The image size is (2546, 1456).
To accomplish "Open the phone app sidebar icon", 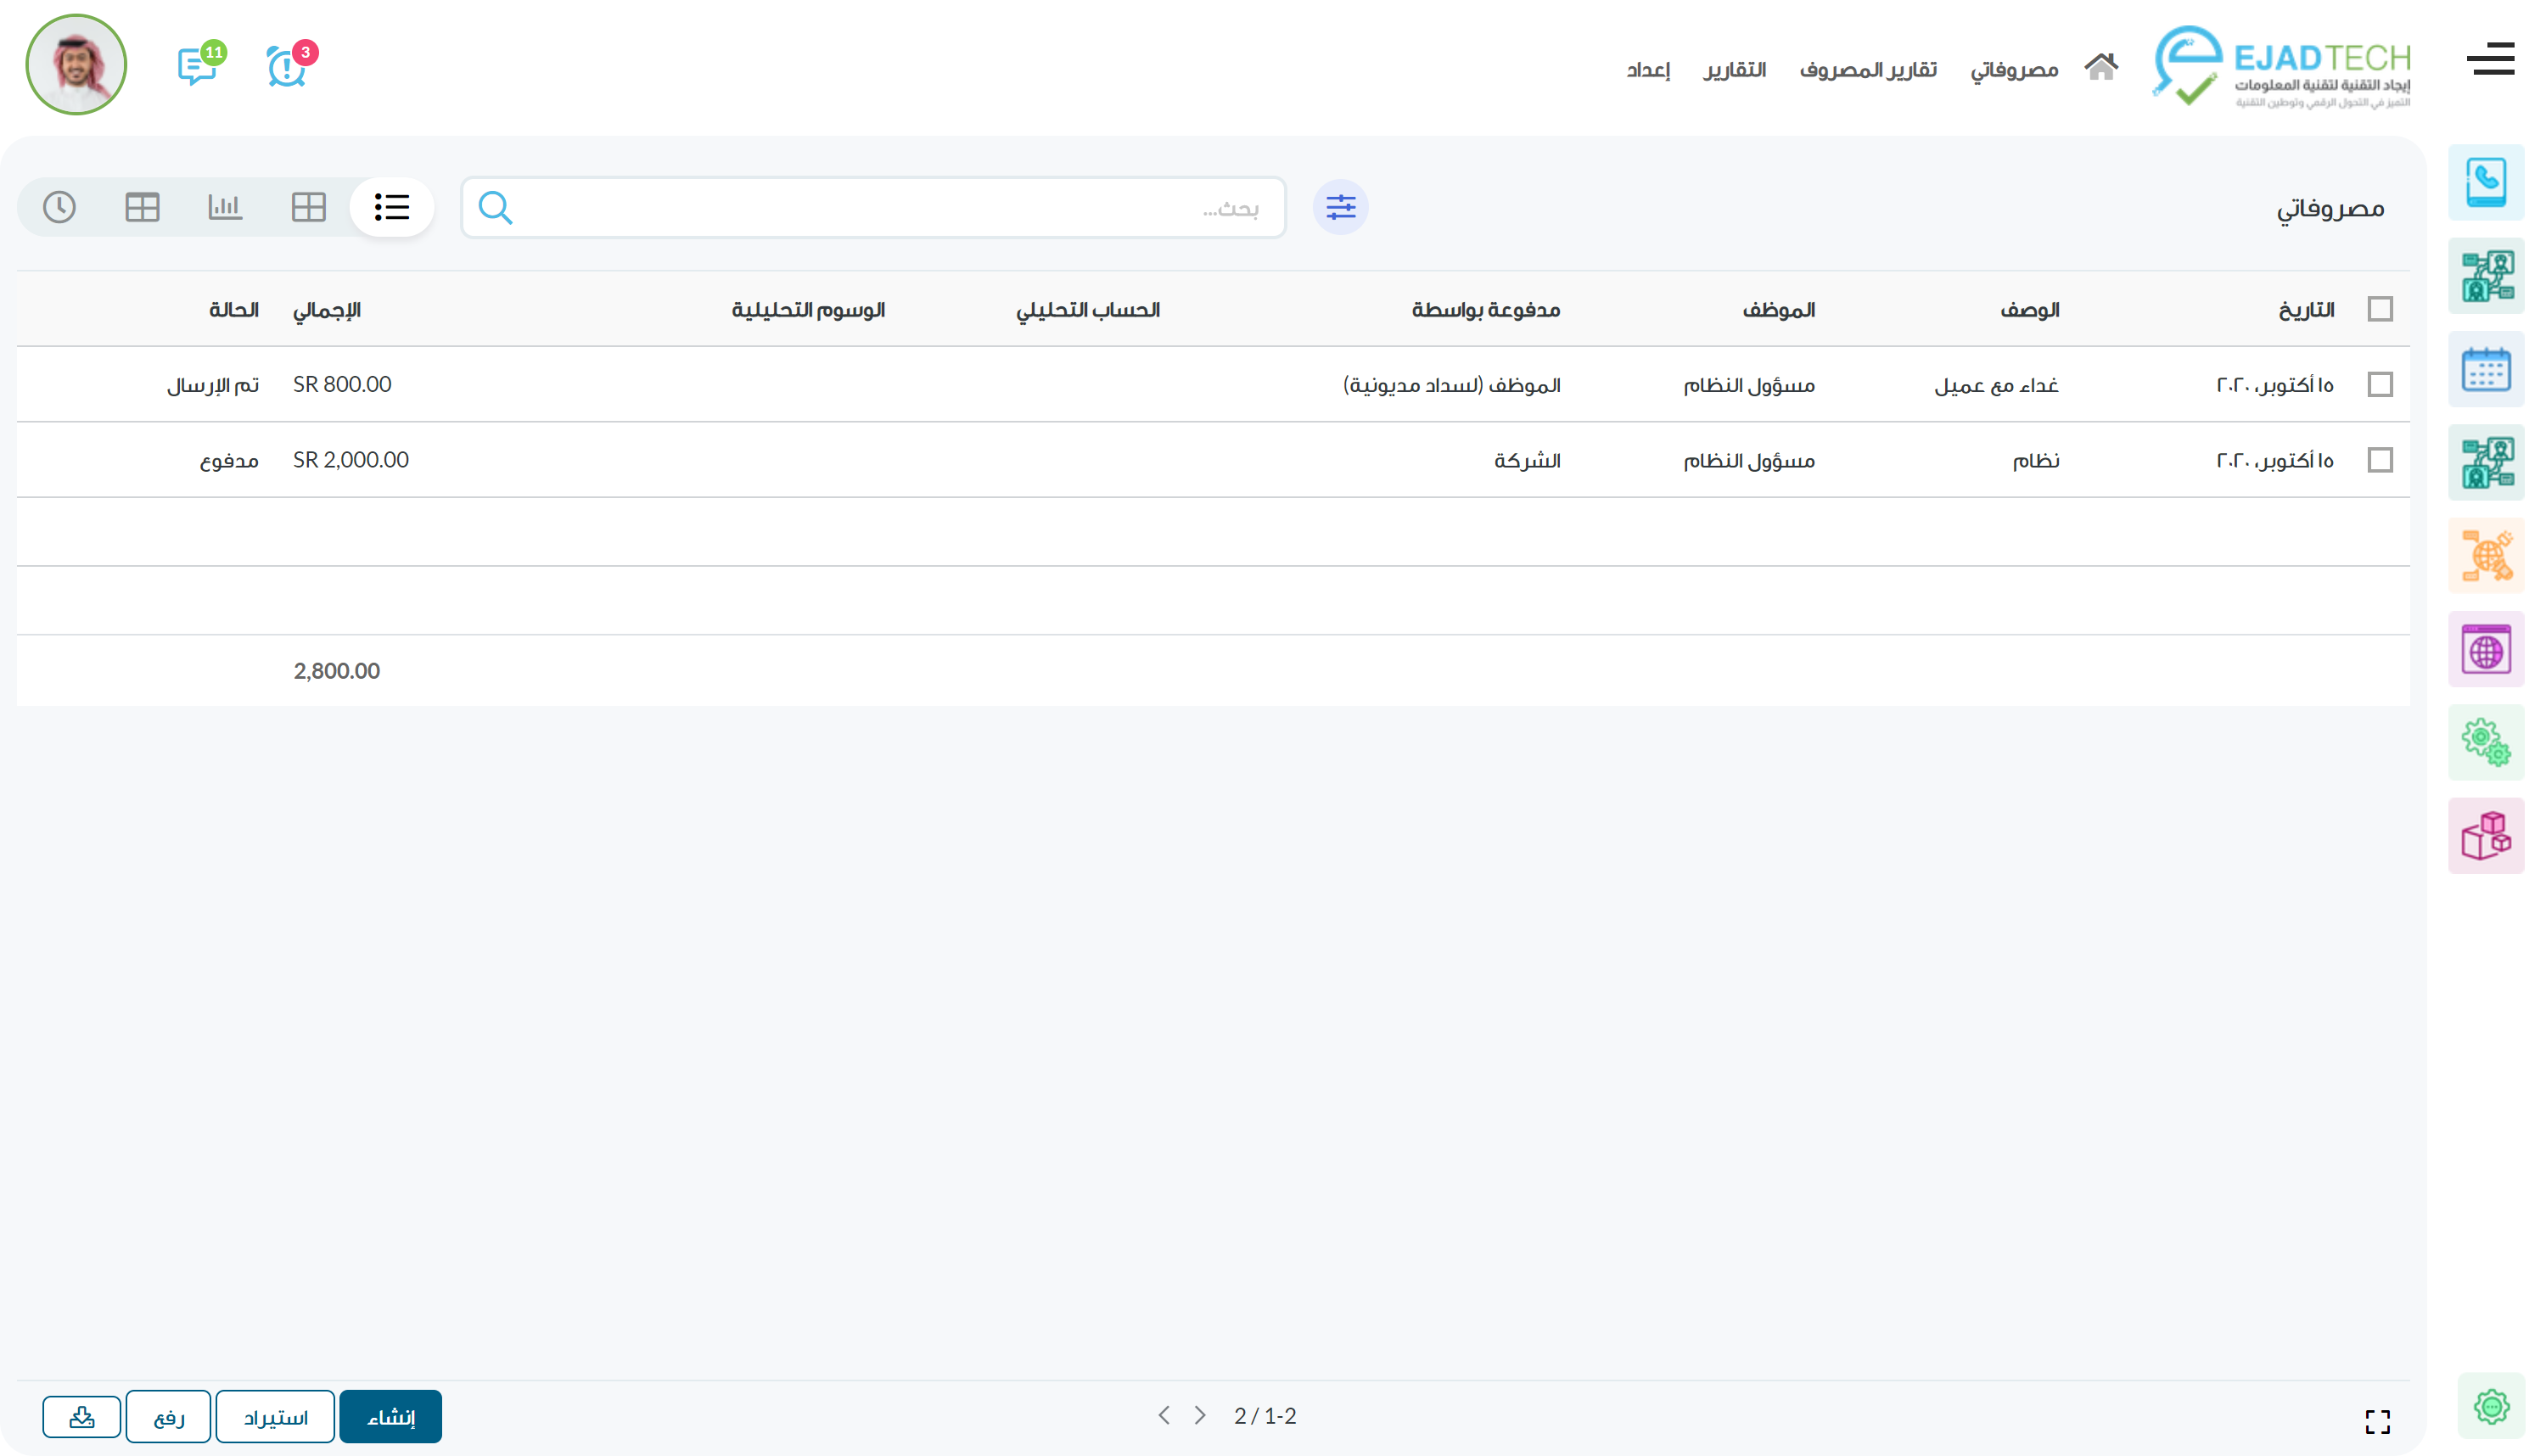I will (x=2485, y=183).
